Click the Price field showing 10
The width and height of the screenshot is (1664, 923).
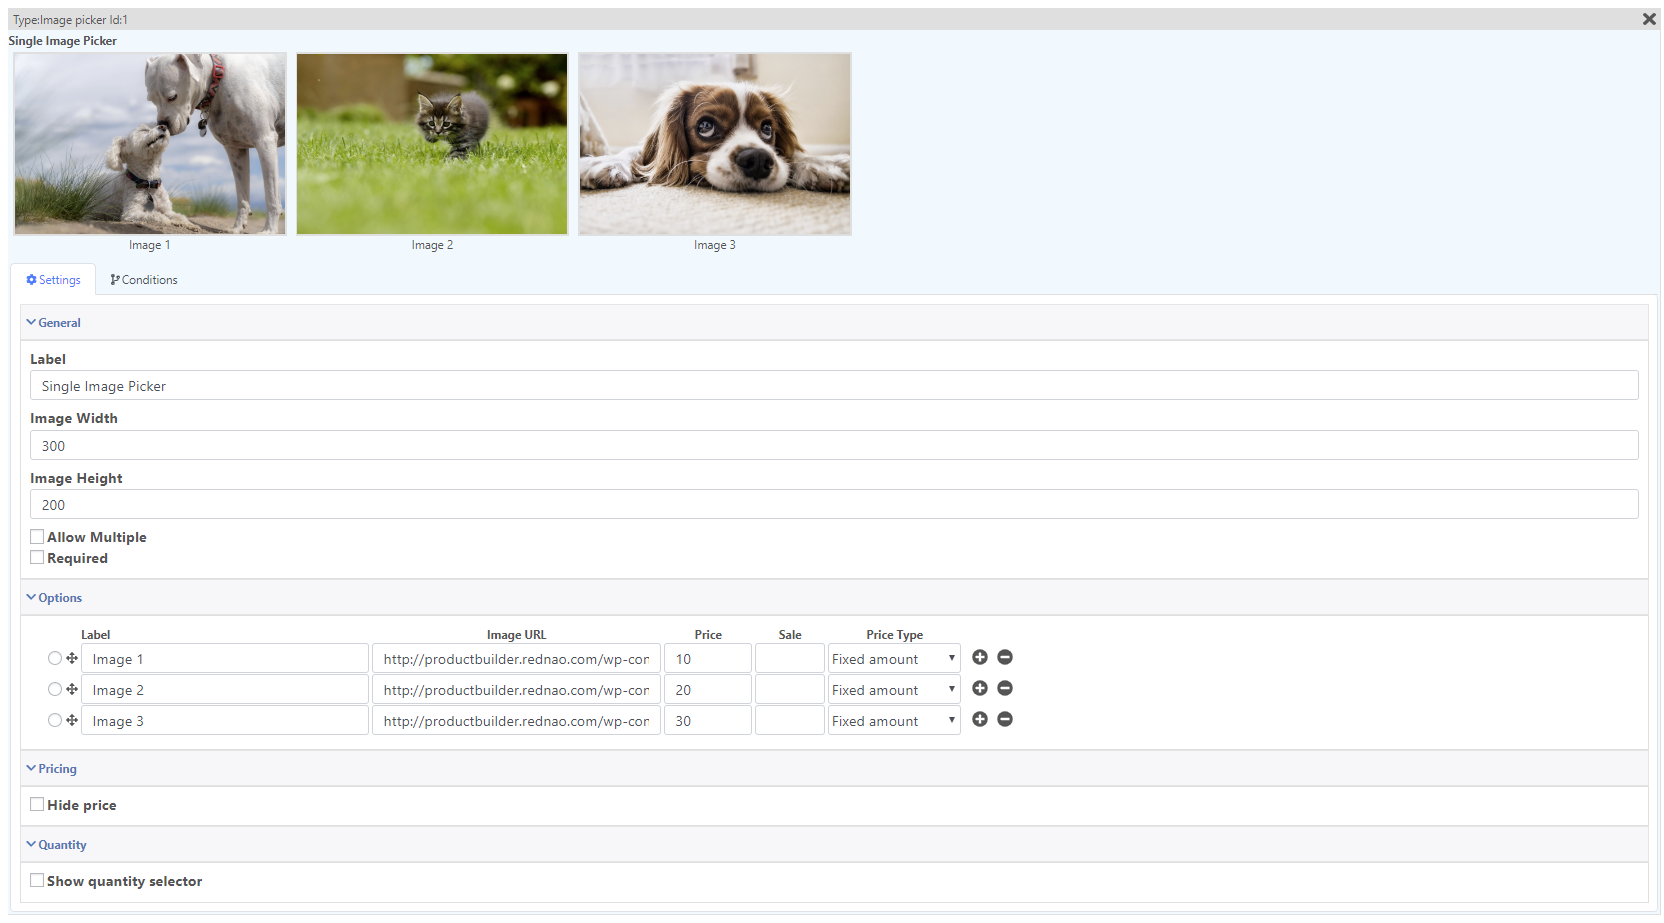pos(708,659)
